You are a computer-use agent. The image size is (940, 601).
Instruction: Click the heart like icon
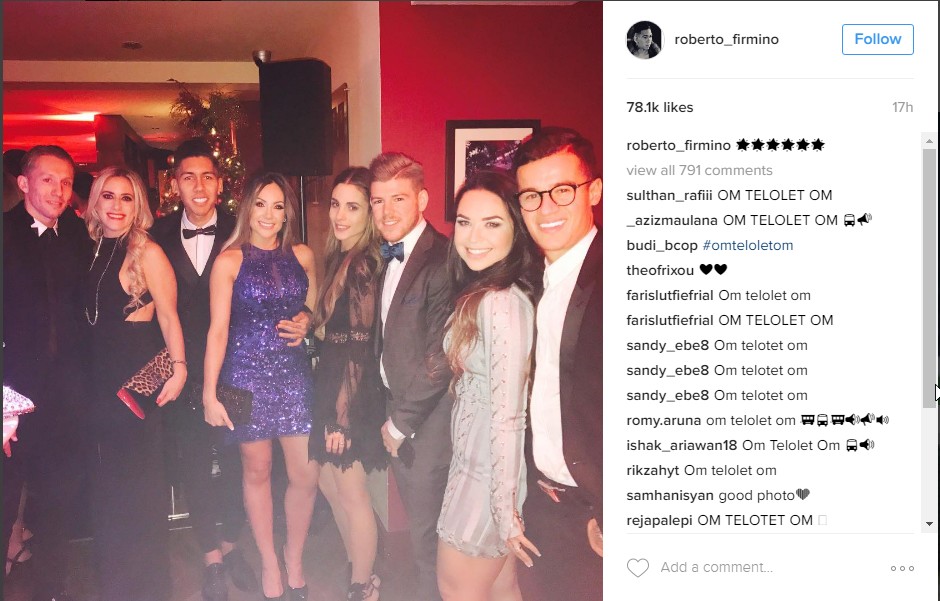(x=637, y=567)
